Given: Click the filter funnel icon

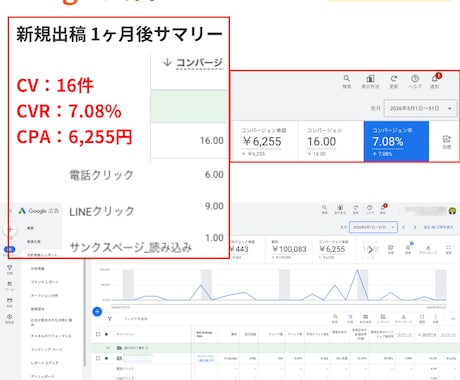Looking at the screenshot, I should [110, 319].
